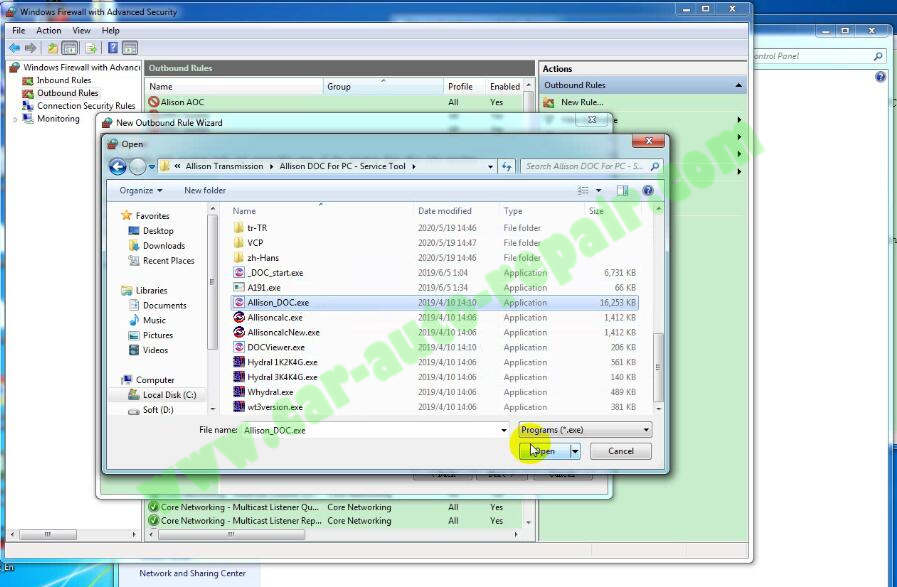
Task: Open the Action menu
Action: 49,30
